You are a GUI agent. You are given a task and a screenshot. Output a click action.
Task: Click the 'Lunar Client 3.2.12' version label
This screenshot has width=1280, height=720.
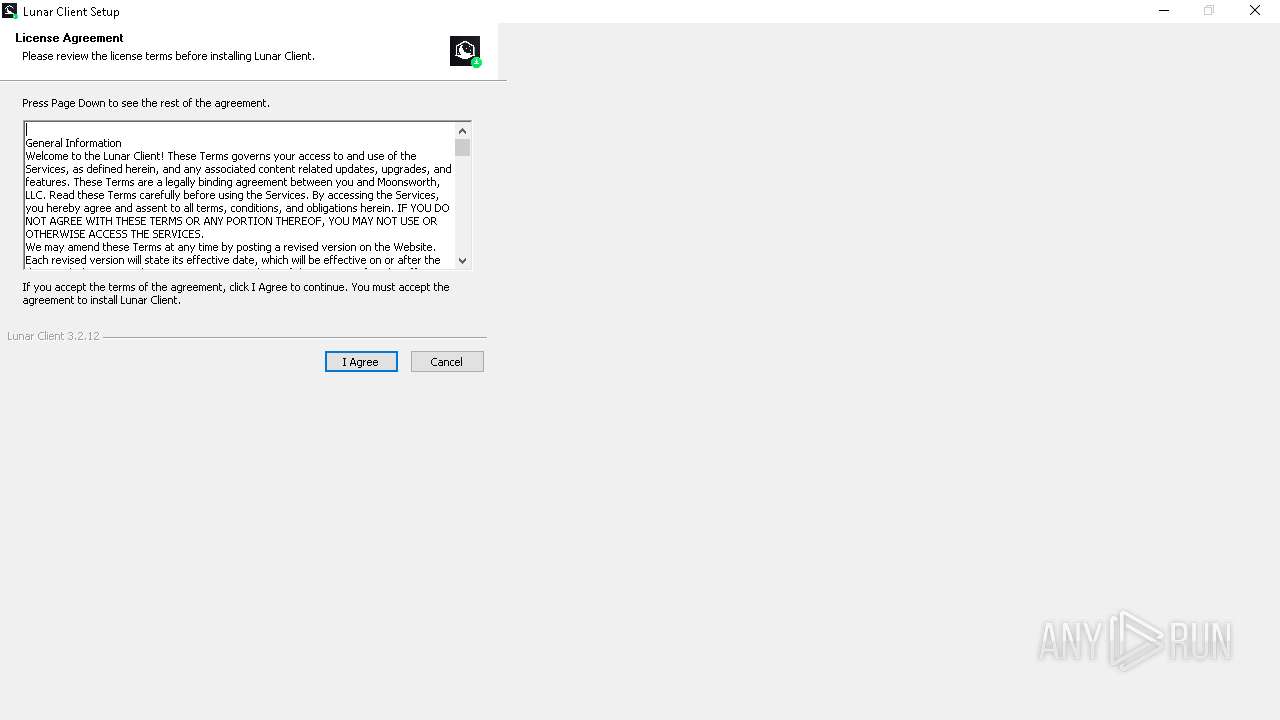coord(53,336)
